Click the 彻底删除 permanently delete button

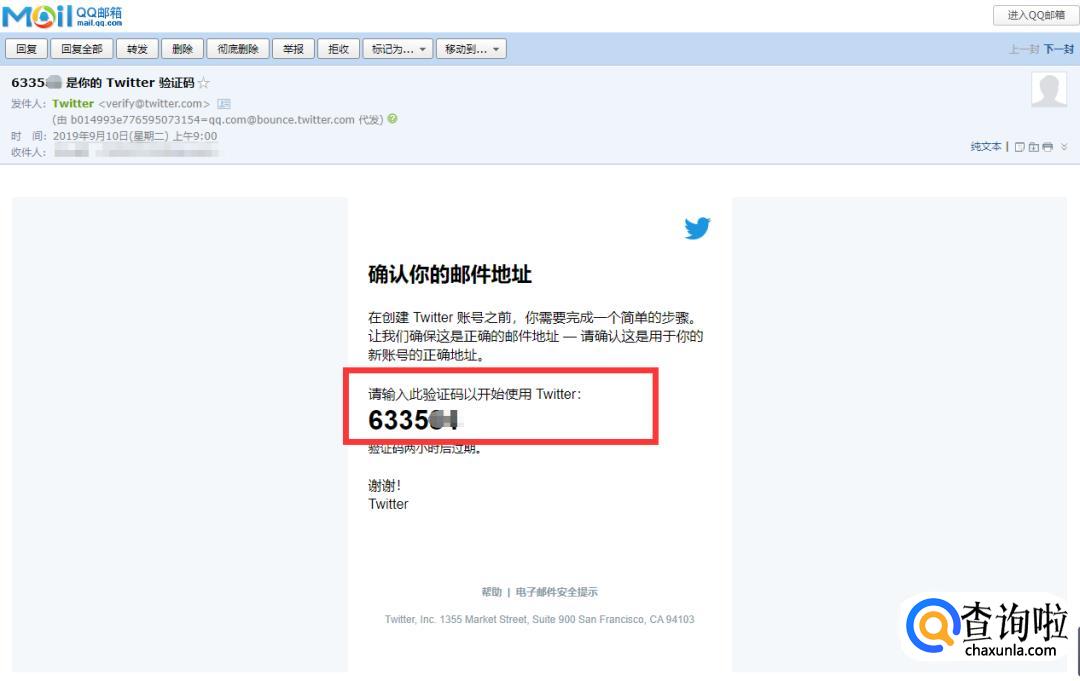[238, 49]
